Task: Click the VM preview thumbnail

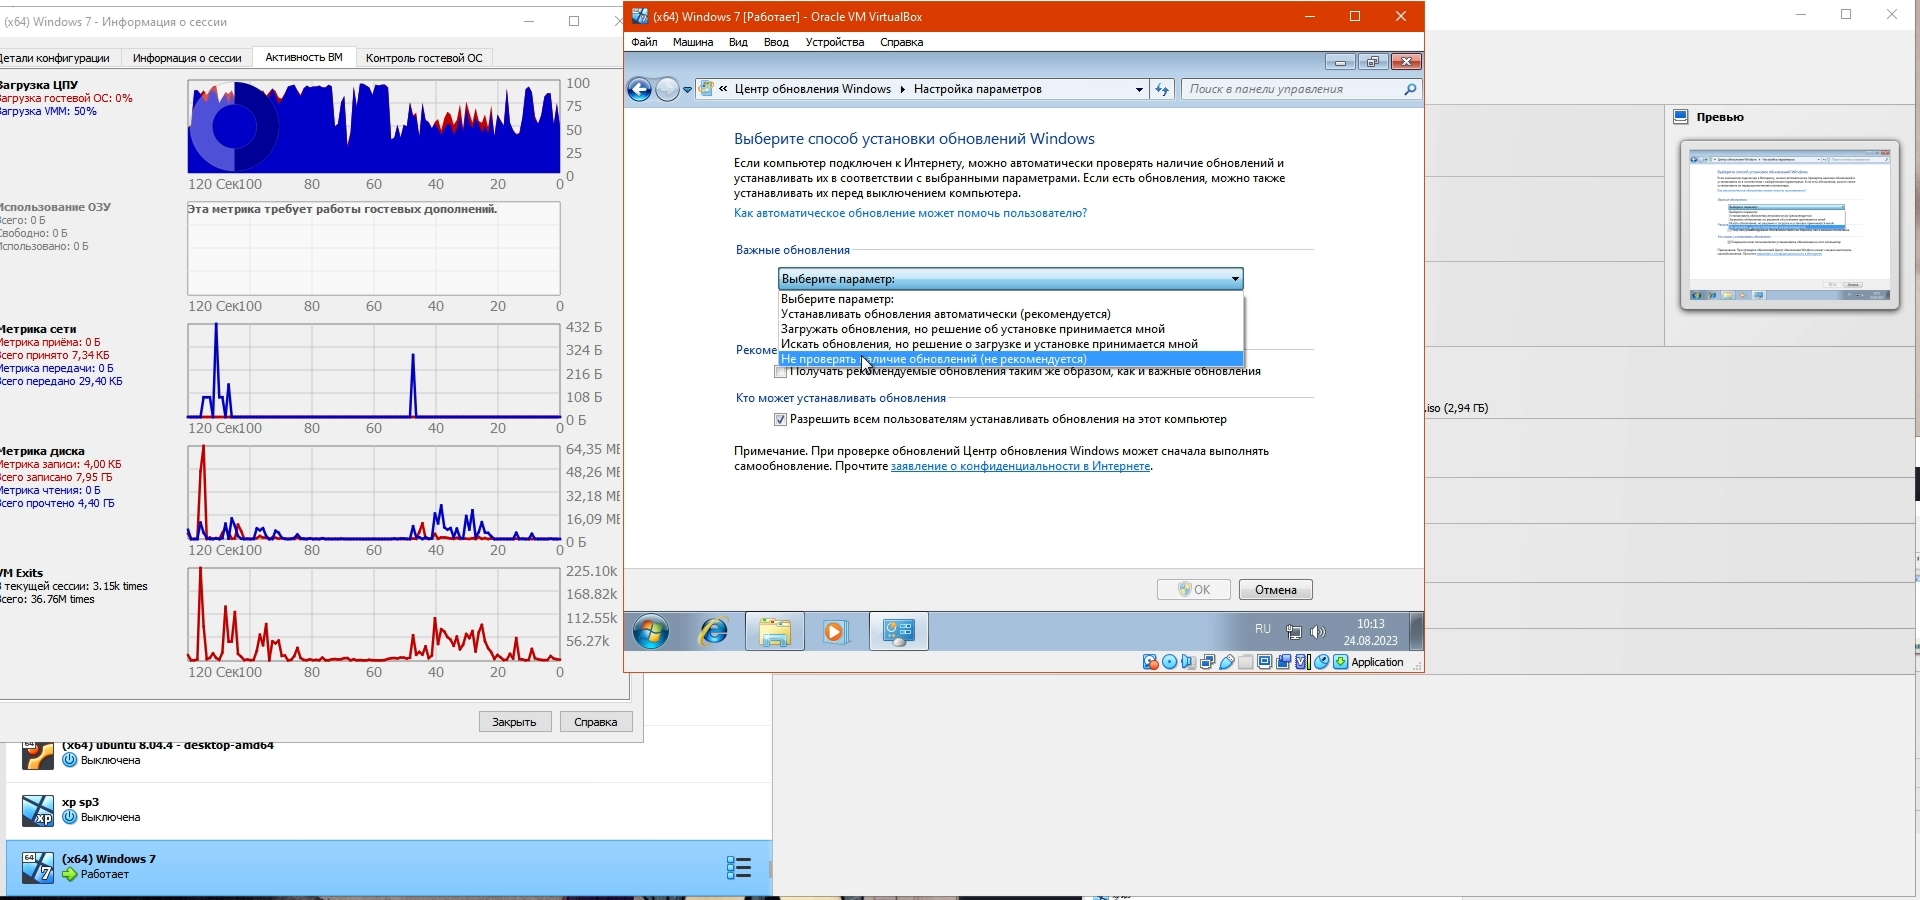Action: tap(1790, 225)
